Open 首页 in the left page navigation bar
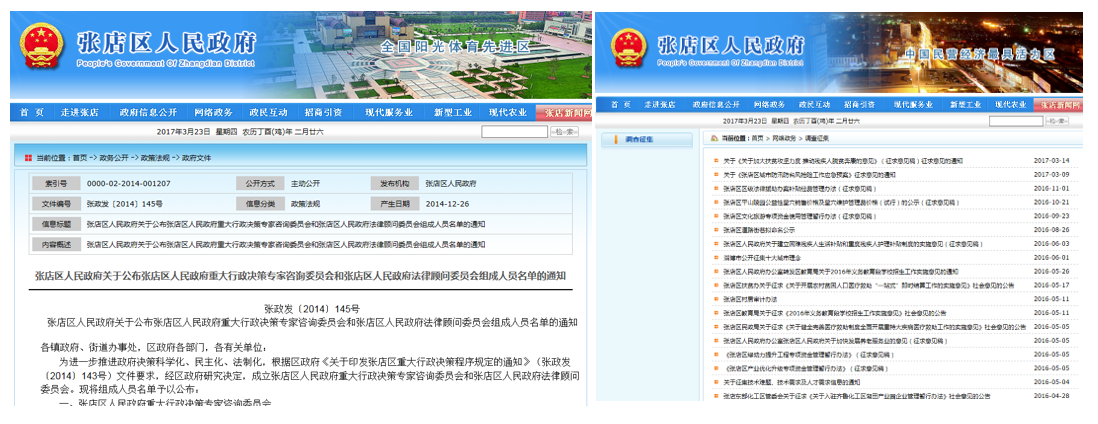 (x=32, y=112)
